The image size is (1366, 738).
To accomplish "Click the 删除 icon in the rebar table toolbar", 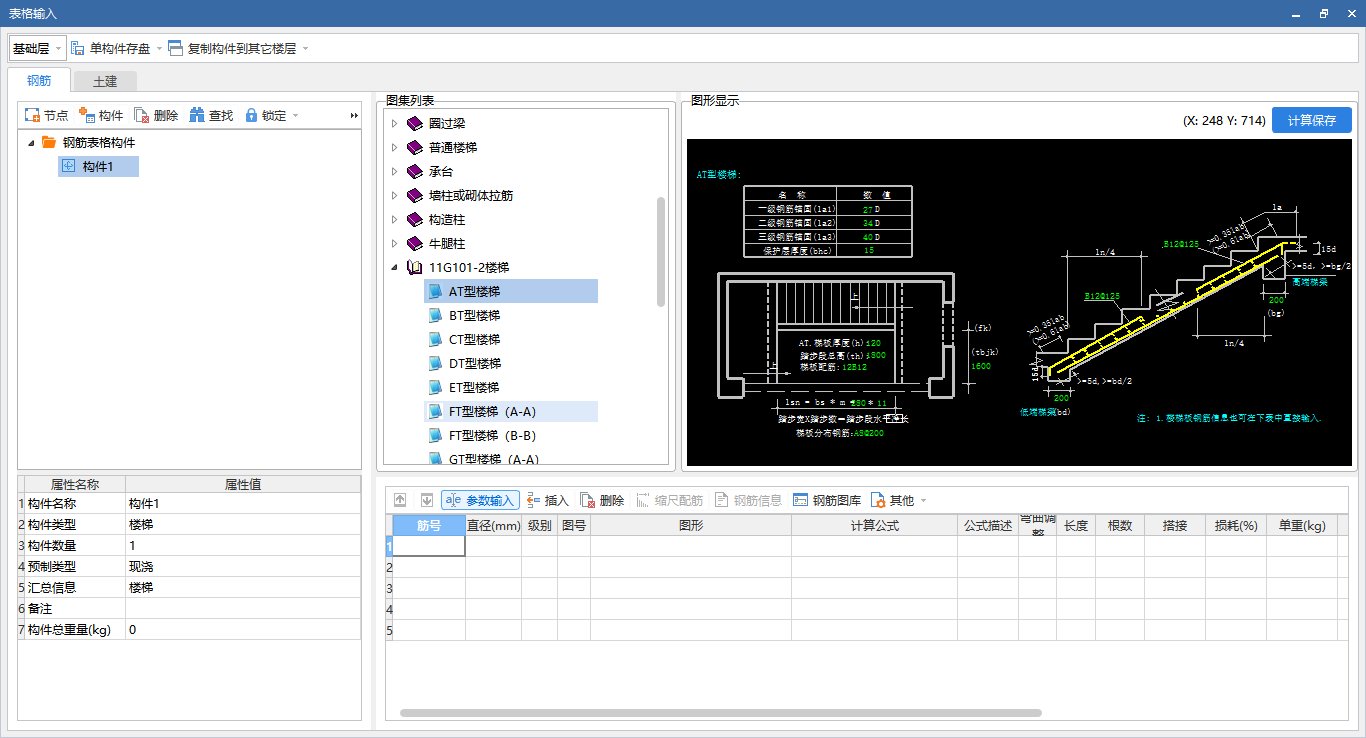I will 588,500.
